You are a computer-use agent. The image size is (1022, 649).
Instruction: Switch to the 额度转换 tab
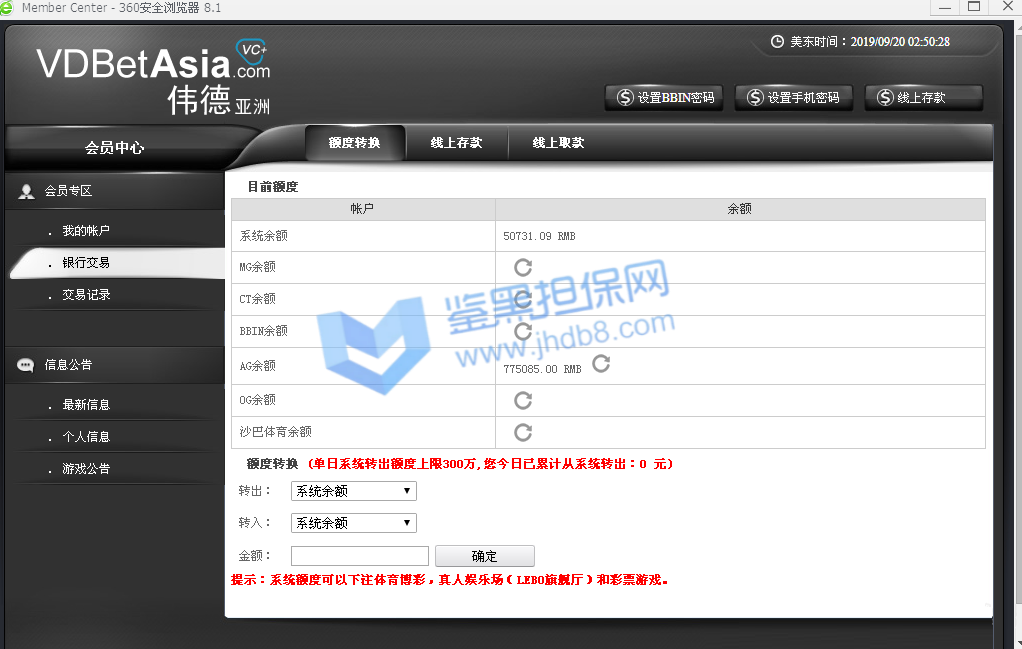tap(354, 143)
